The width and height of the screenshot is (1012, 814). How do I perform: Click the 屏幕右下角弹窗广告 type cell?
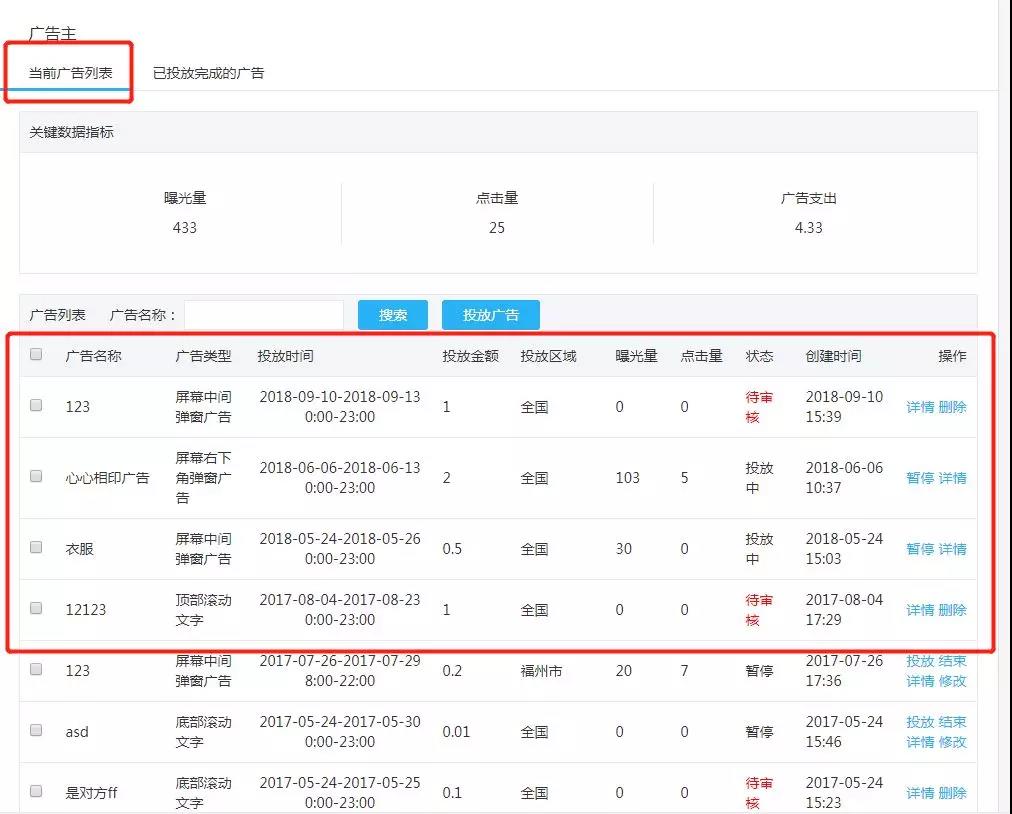pos(203,478)
